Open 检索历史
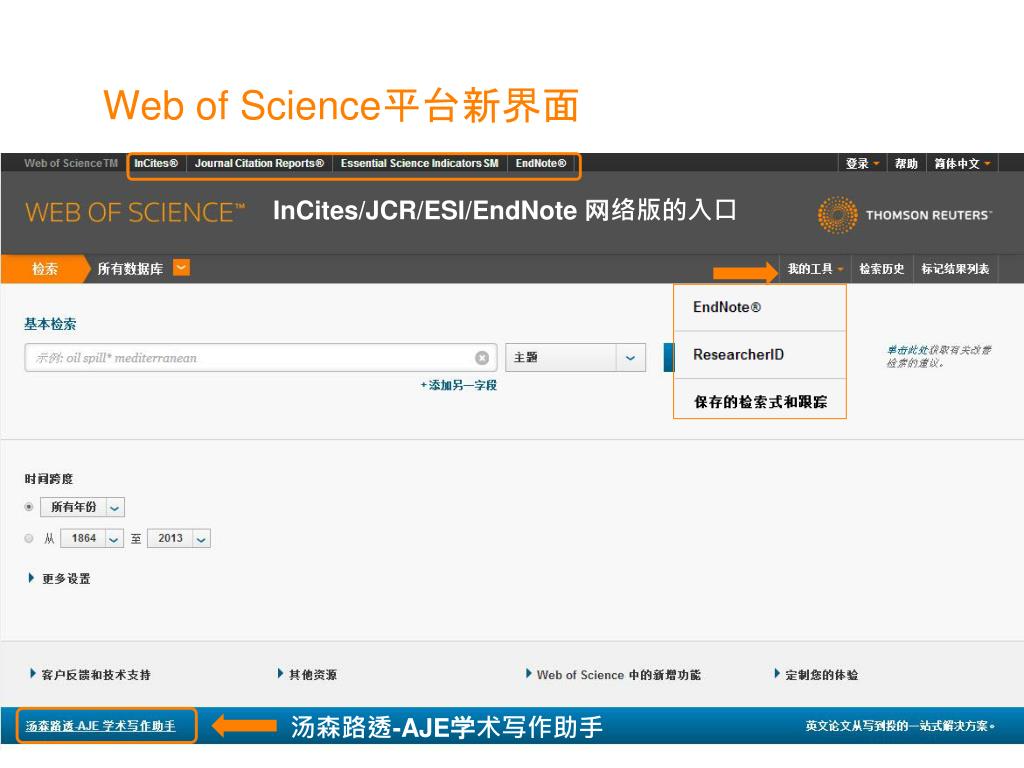The width and height of the screenshot is (1024, 768). (x=882, y=268)
